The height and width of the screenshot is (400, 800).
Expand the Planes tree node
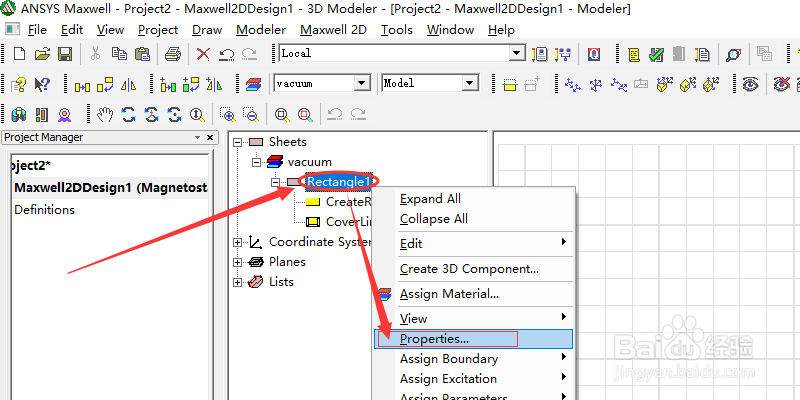coord(237,262)
